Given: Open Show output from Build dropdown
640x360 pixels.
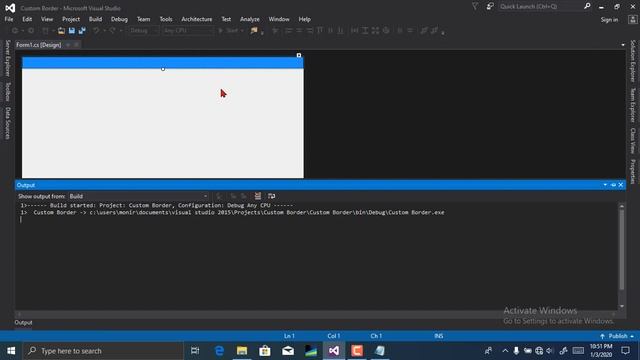Looking at the screenshot, I should [x=139, y=196].
